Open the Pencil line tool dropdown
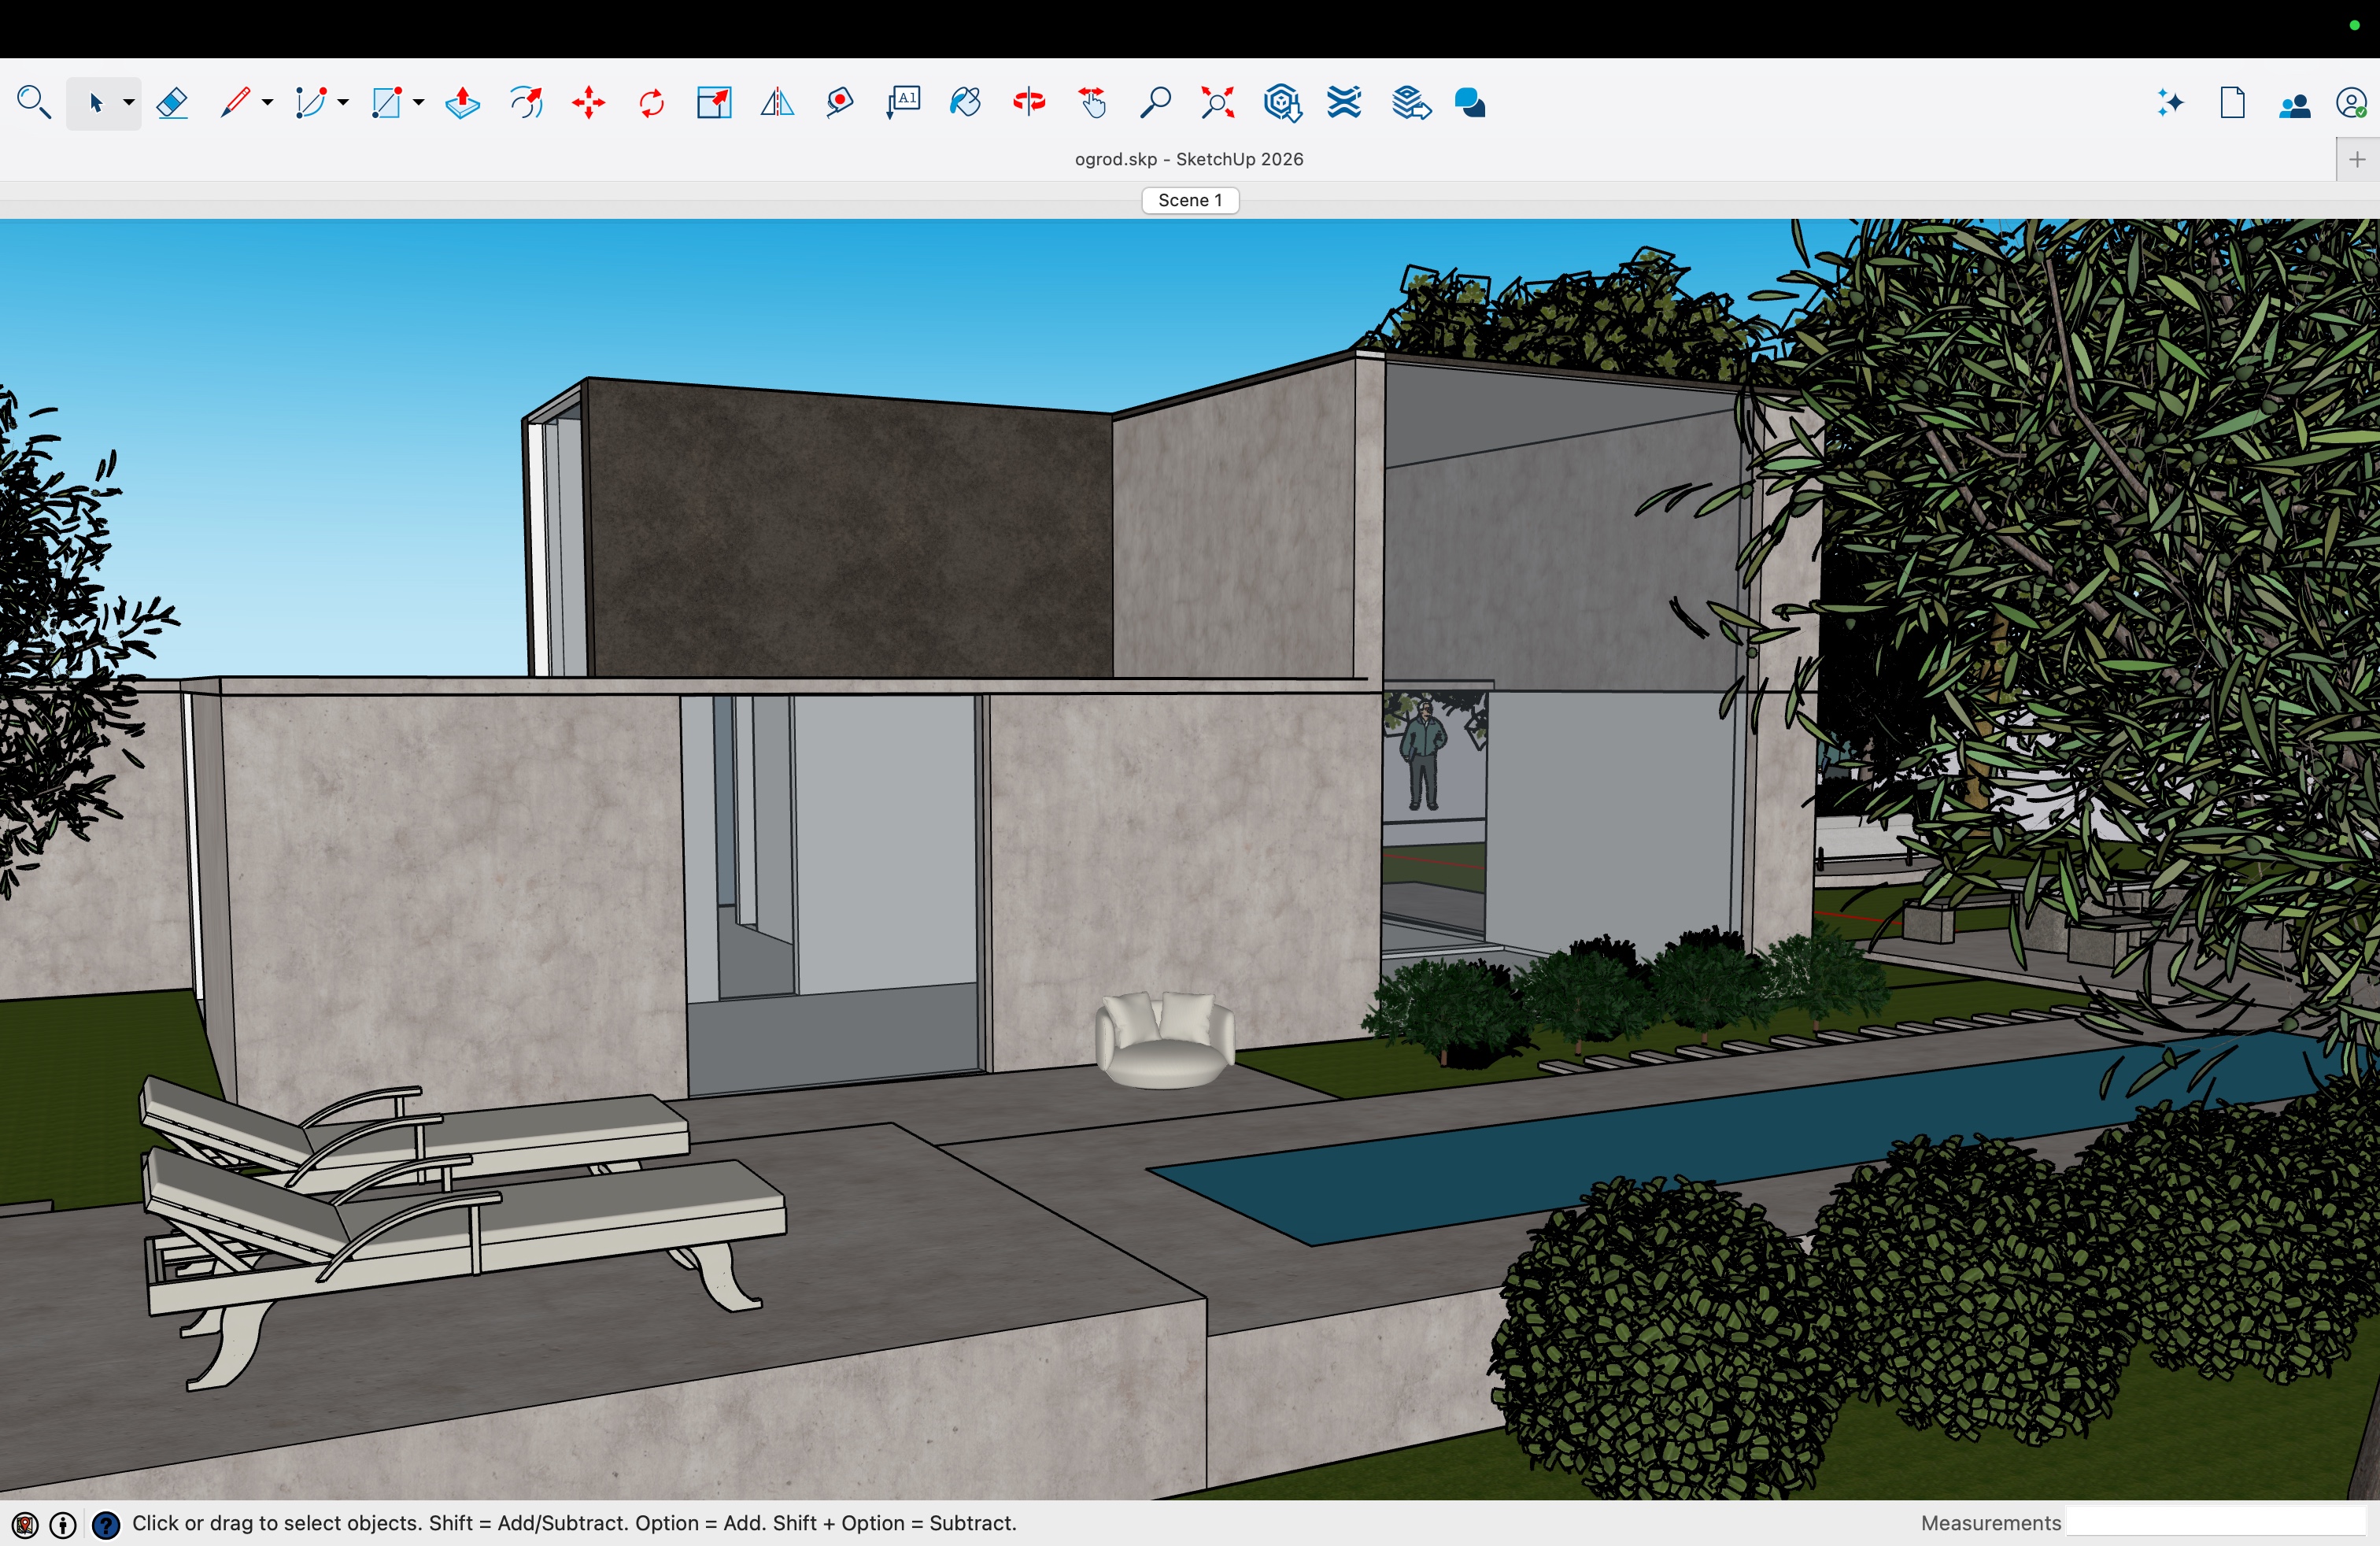 tap(267, 103)
